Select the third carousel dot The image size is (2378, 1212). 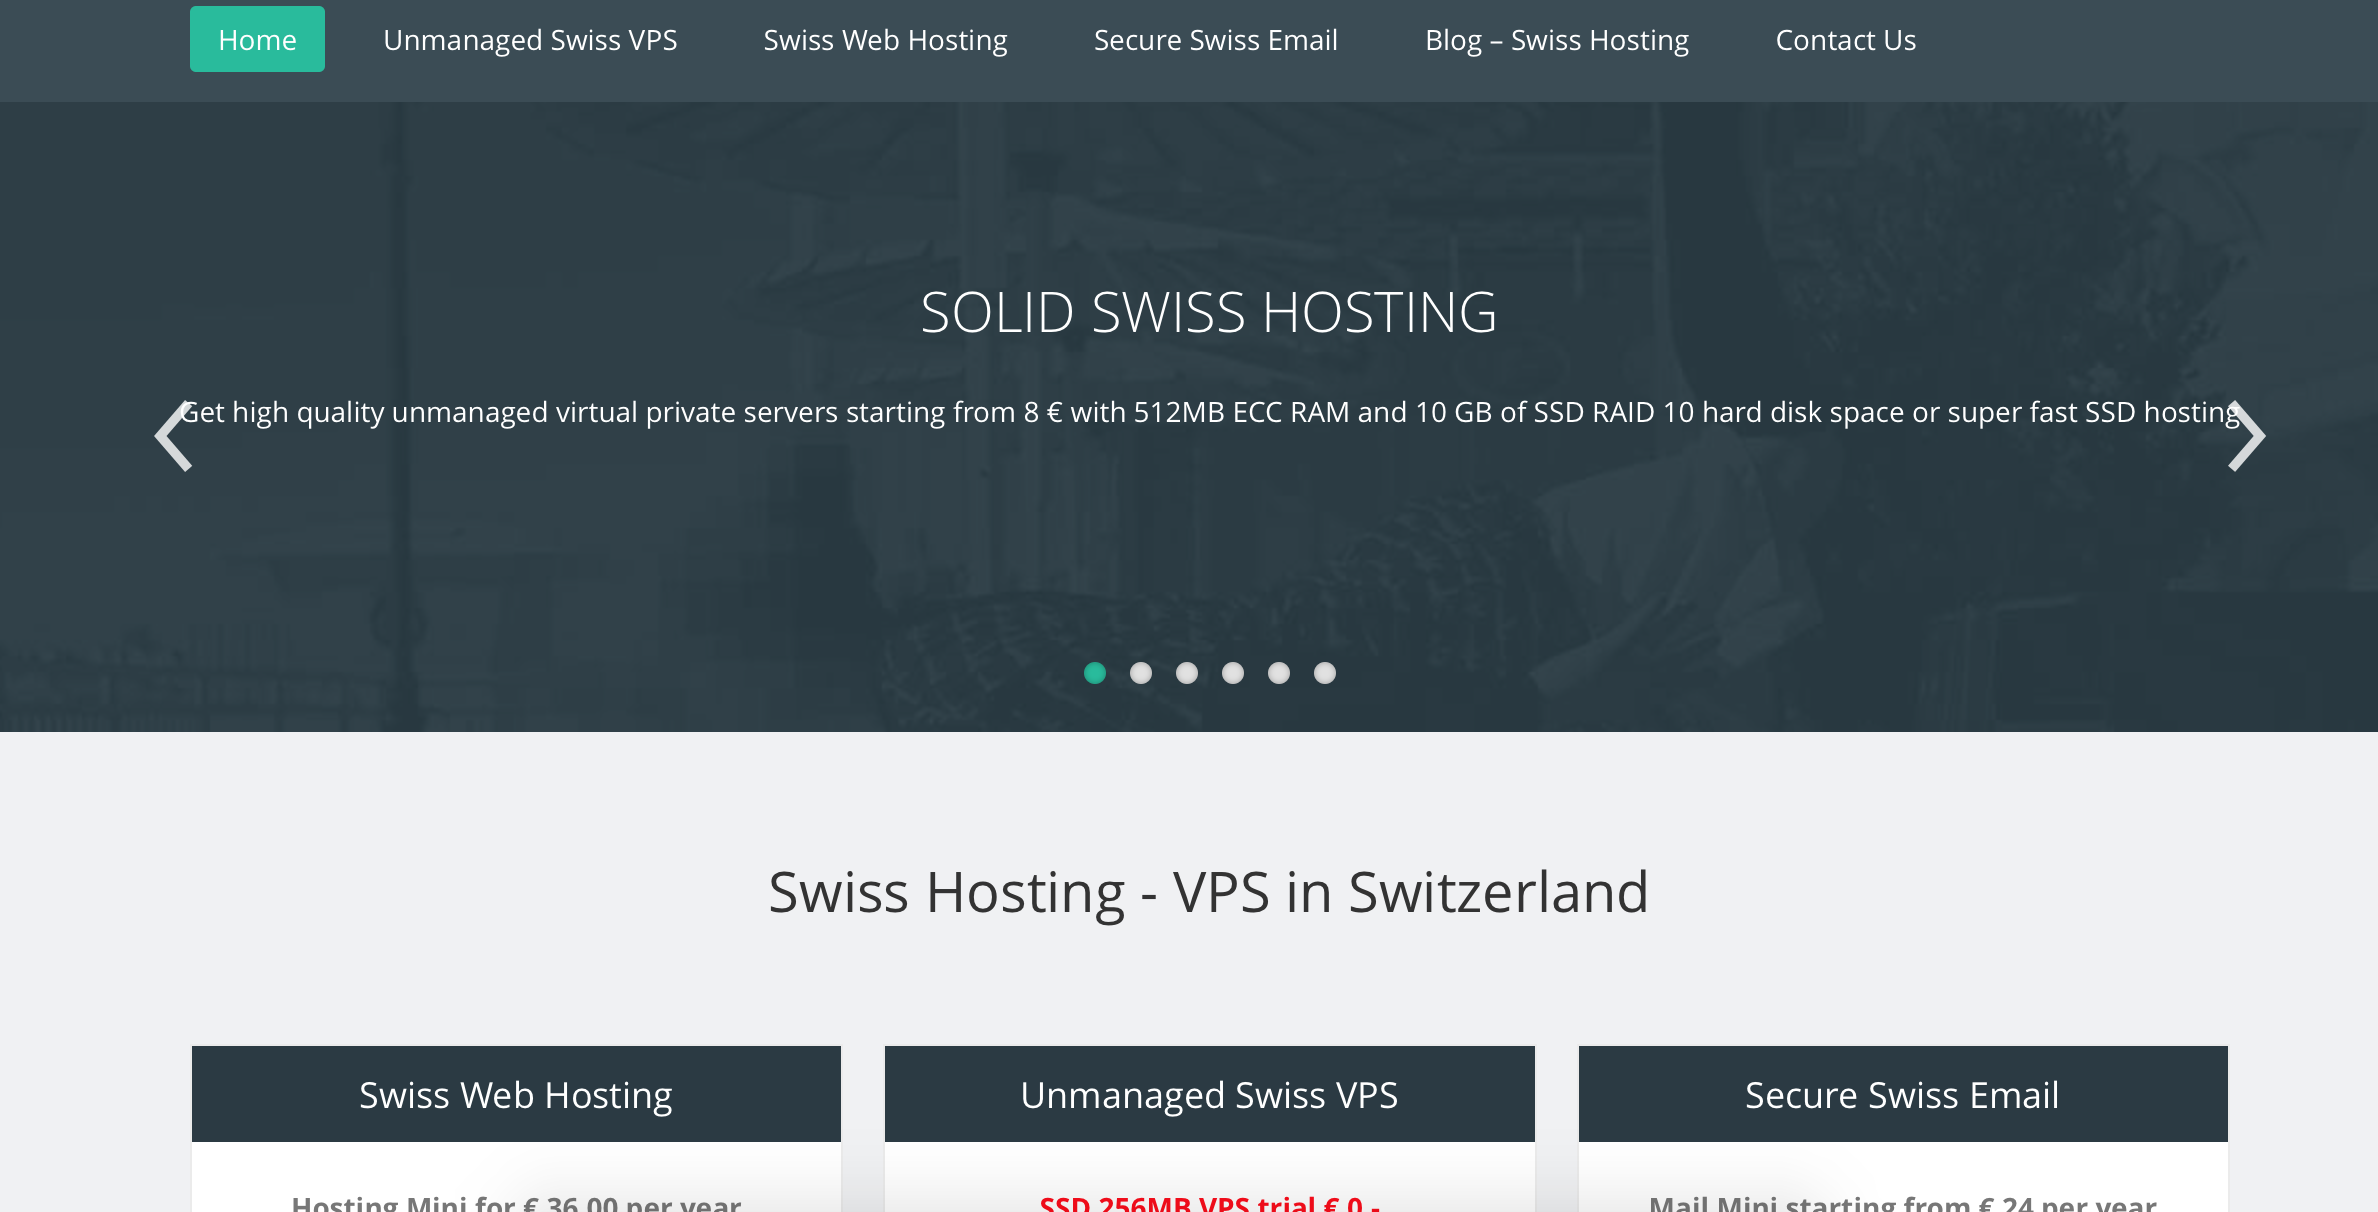(x=1187, y=673)
